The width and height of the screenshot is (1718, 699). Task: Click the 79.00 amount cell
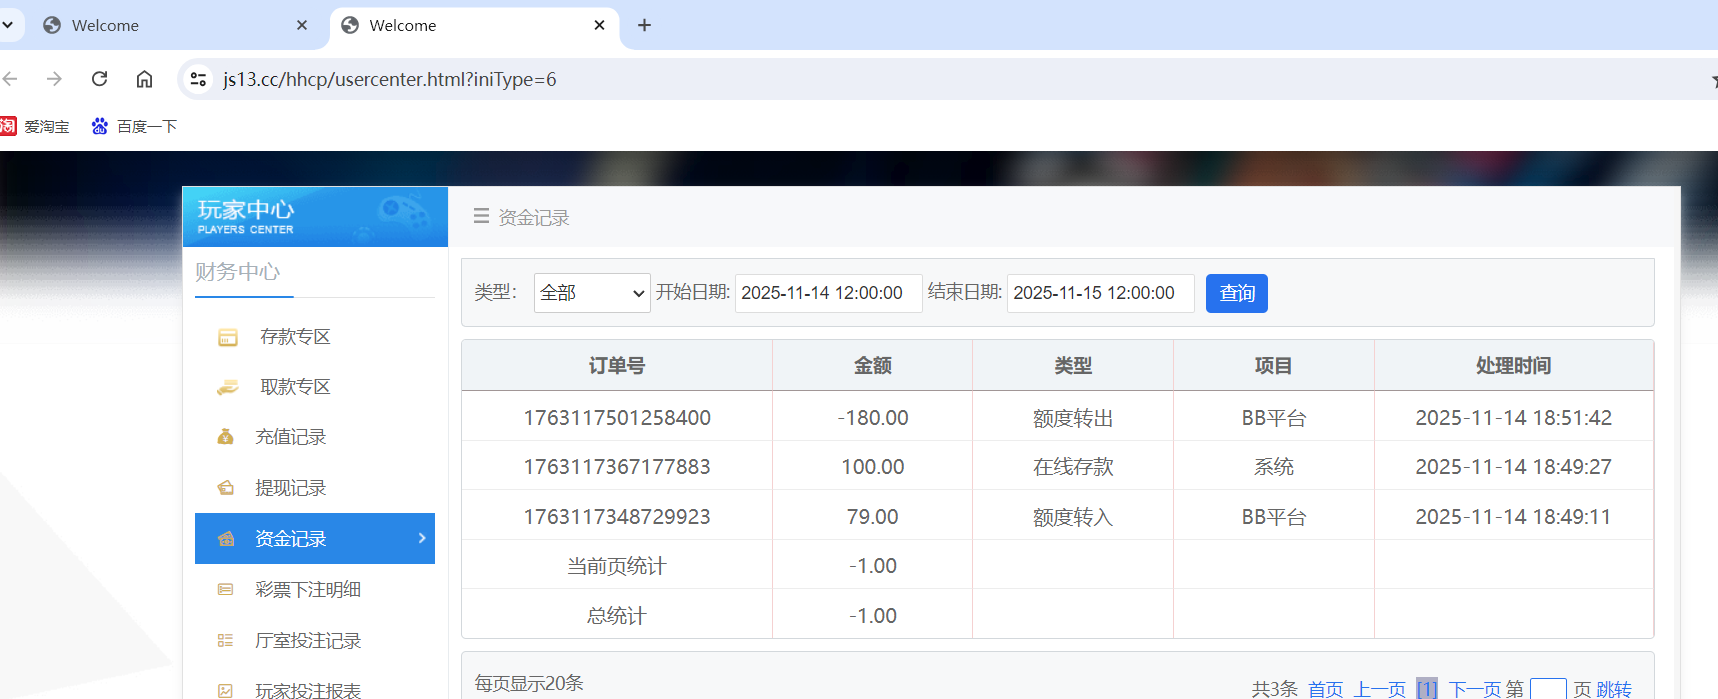pyautogui.click(x=873, y=517)
